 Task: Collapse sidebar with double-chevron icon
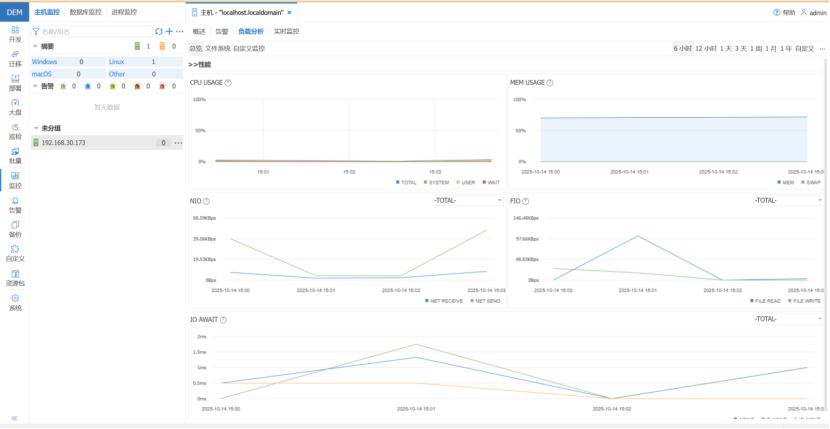(14, 418)
